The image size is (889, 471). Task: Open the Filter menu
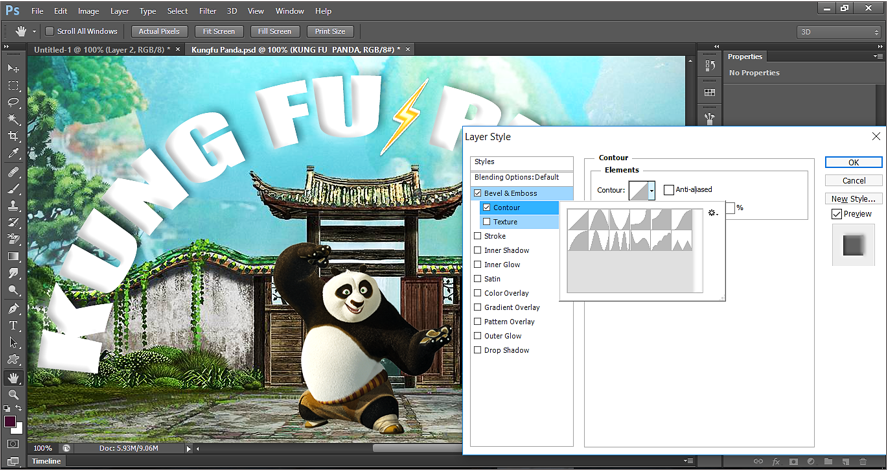coord(208,11)
